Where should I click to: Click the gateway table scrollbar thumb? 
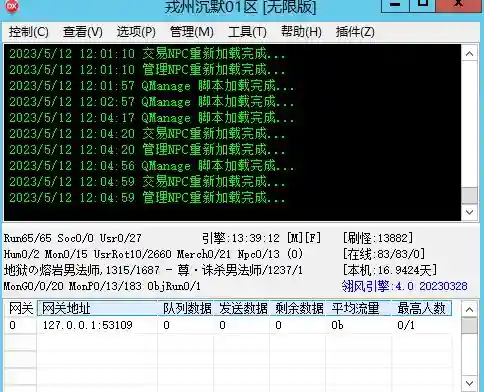(469, 325)
